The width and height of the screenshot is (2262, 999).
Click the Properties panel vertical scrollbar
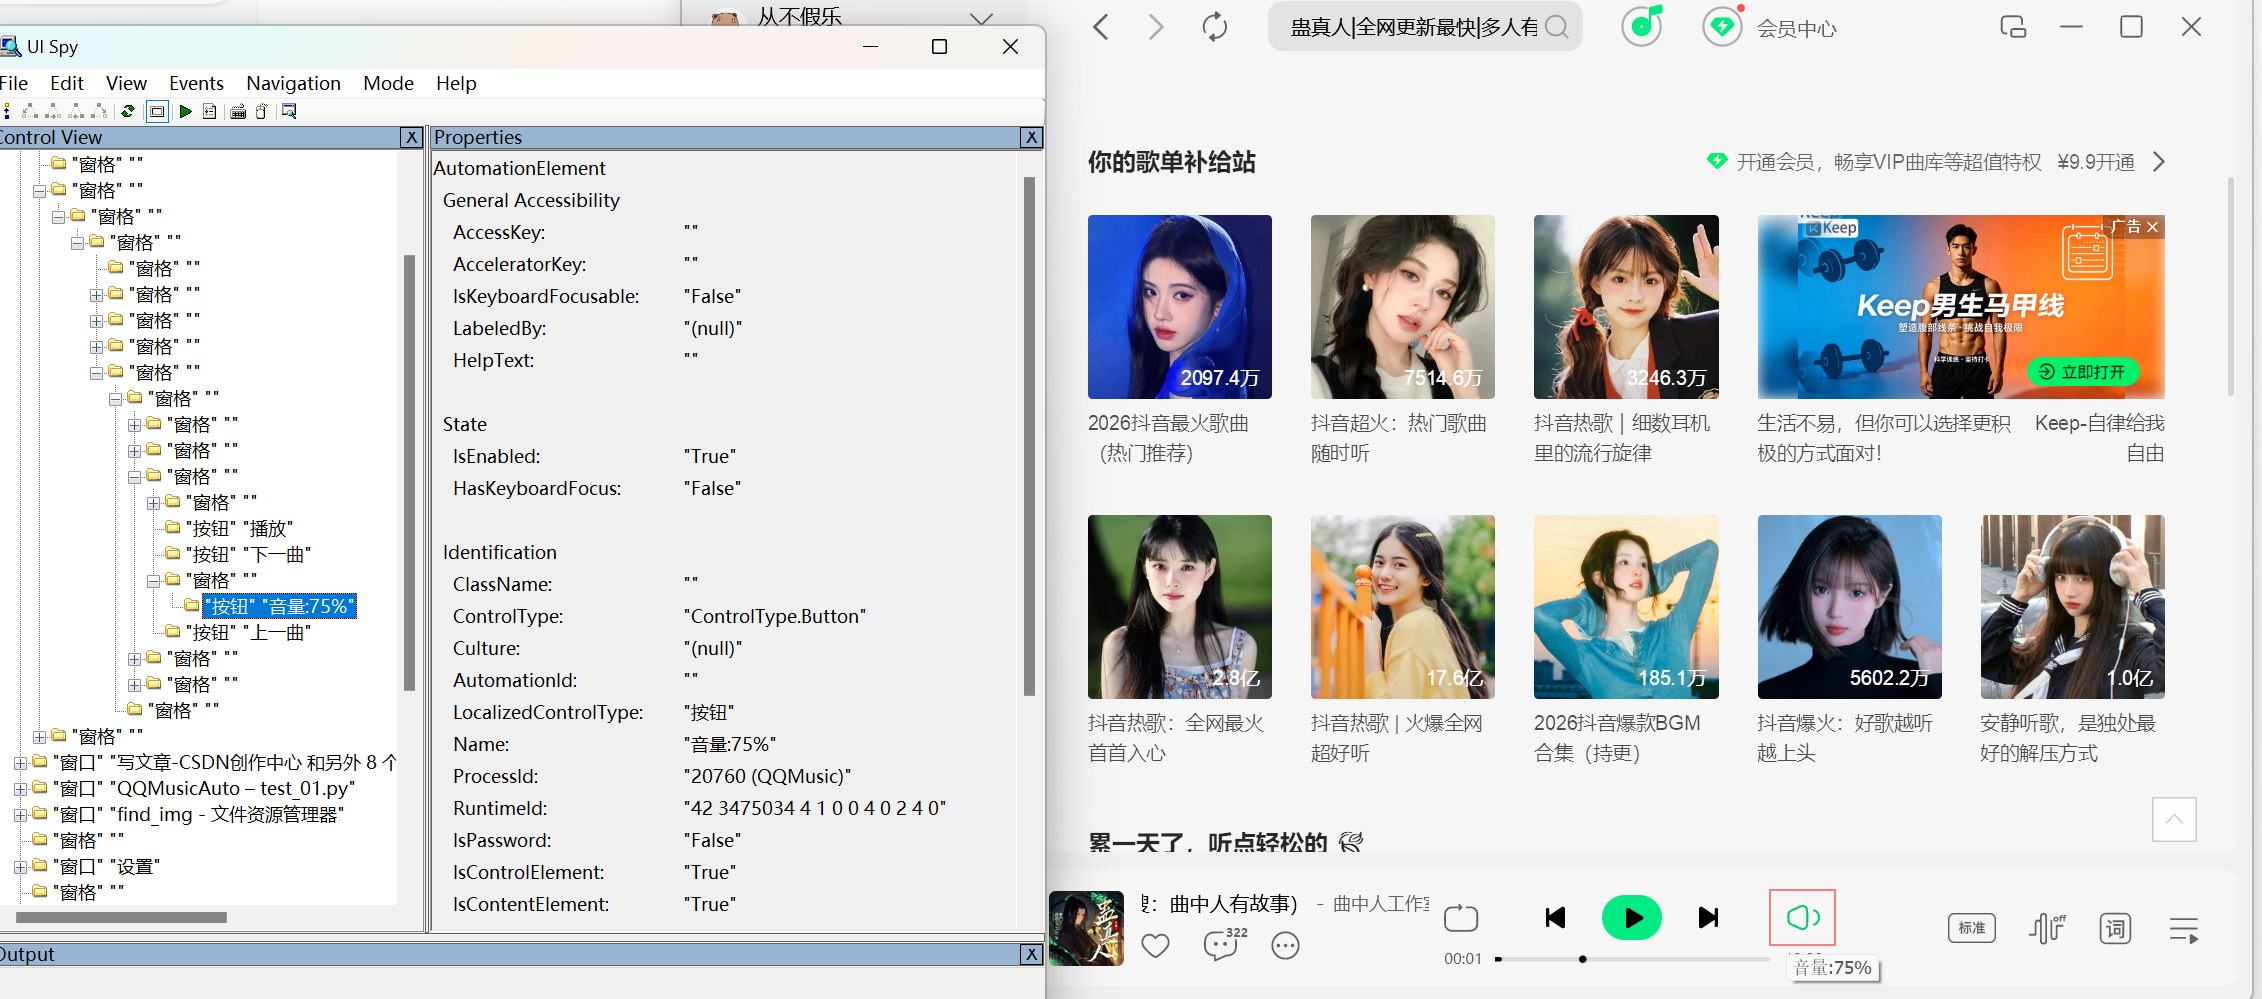pos(1029,436)
